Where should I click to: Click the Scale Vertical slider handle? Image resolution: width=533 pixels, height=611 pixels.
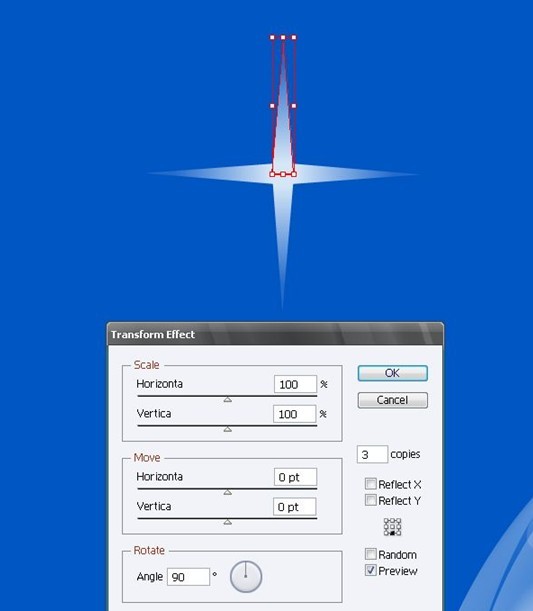click(228, 429)
